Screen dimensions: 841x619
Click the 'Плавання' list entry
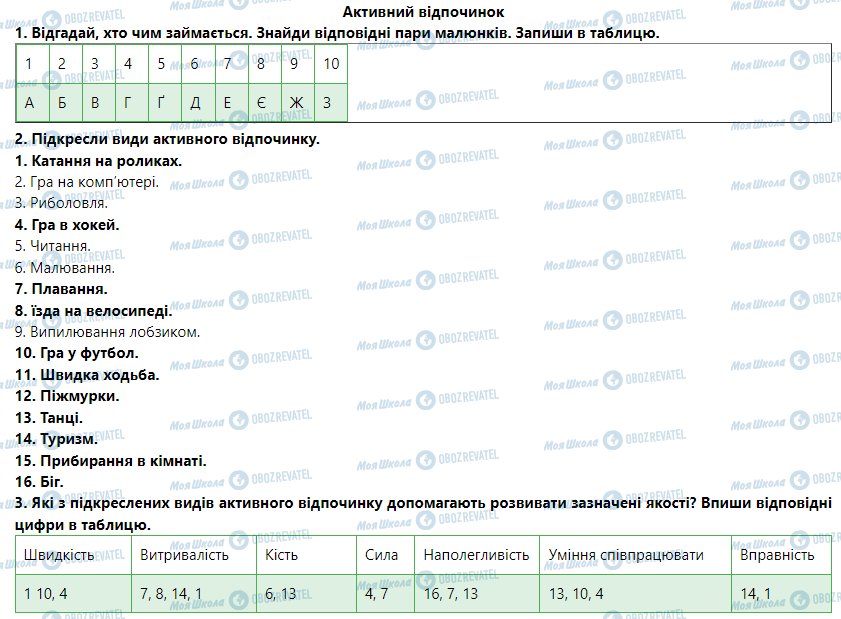click(x=61, y=289)
